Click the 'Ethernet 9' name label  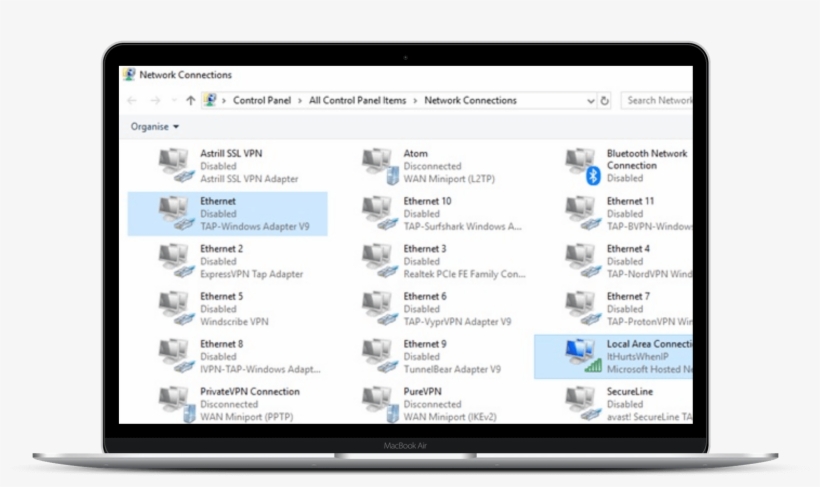[425, 344]
